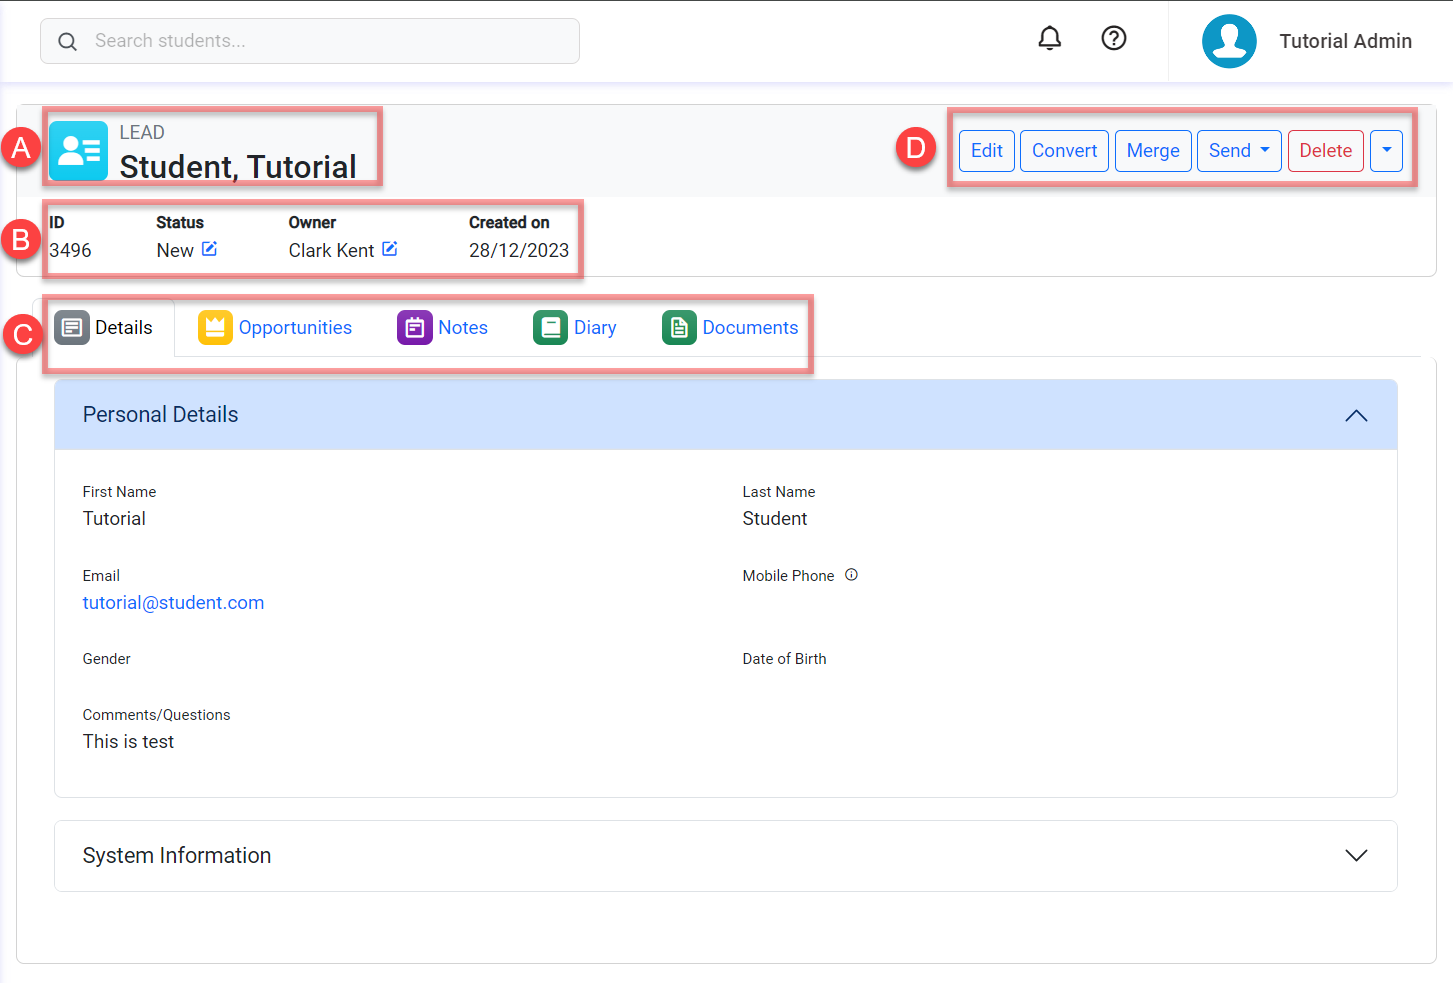Click the Mobile Phone info icon

click(x=851, y=575)
